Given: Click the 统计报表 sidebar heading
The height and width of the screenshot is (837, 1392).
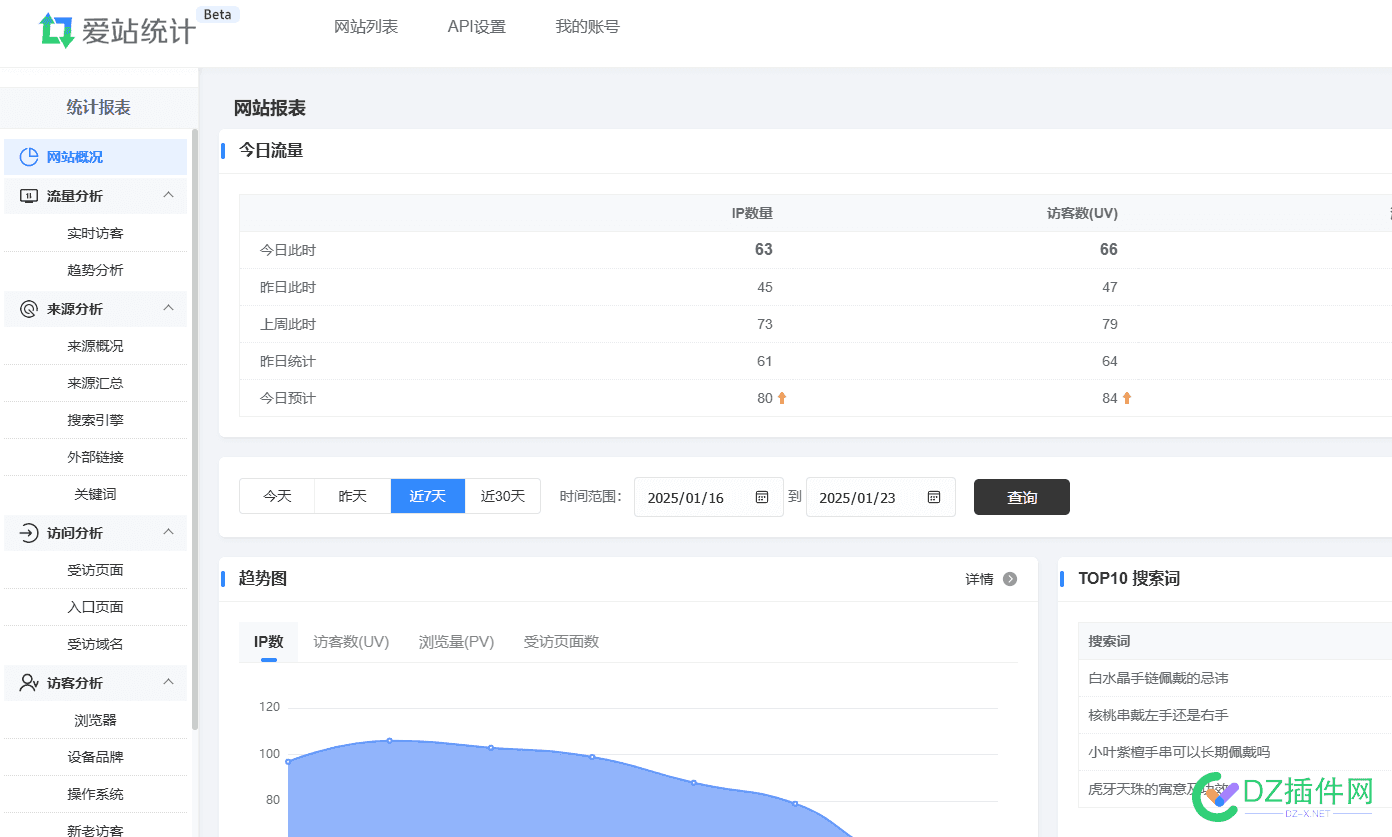Looking at the screenshot, I should 98,108.
